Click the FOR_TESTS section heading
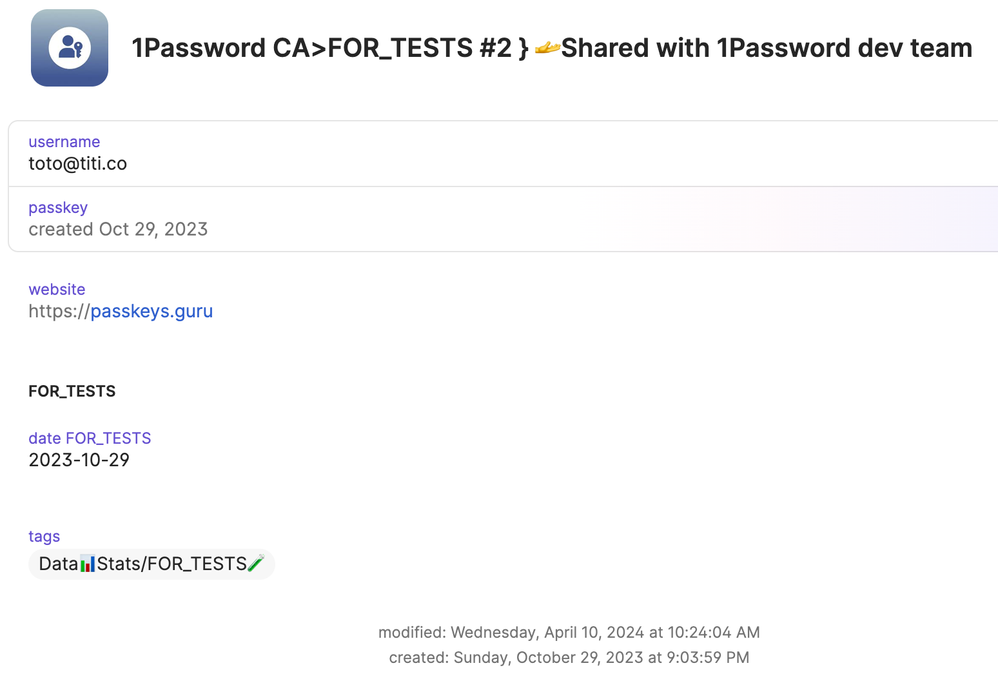The image size is (998, 694). (72, 391)
